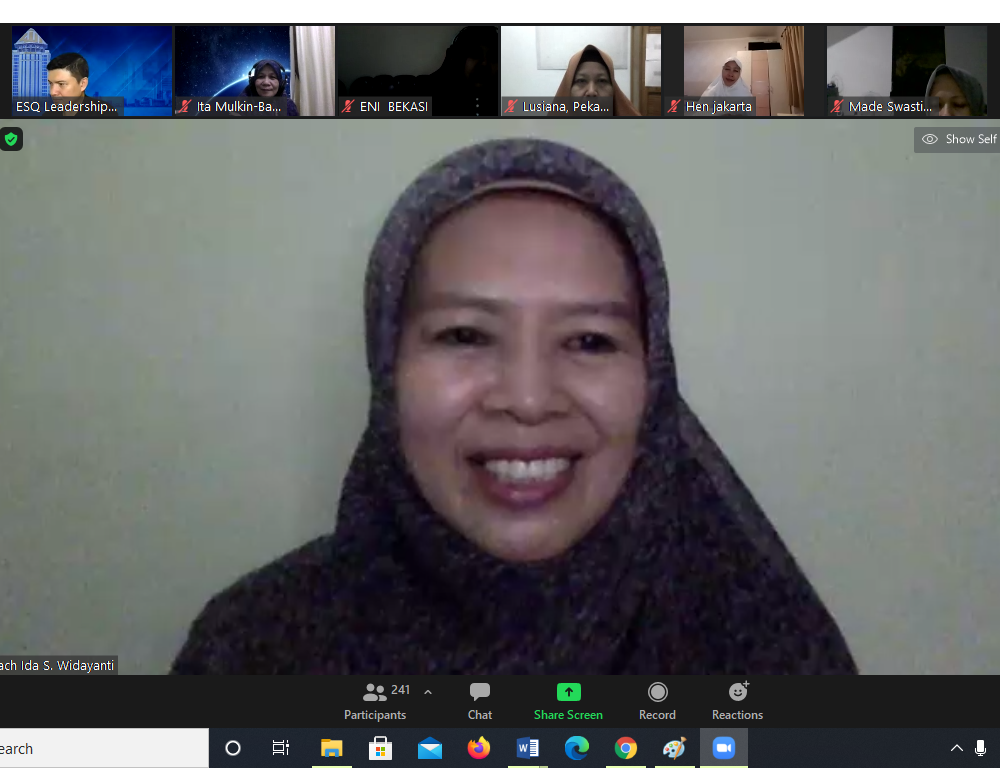This screenshot has height=768, width=1000.
Task: Click the Ida S. Widayanti name label
Action: point(58,665)
